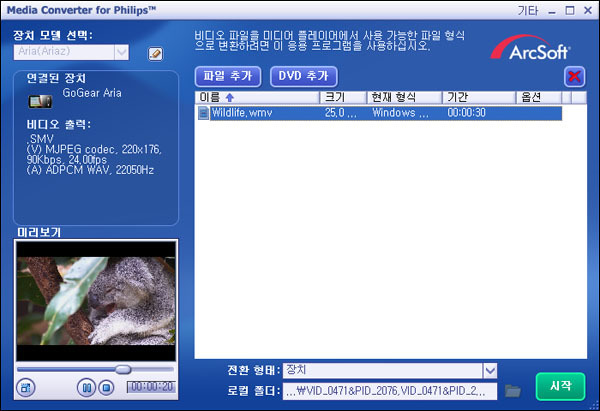The image size is (600, 411).
Task: Remove selected file with red X button
Action: coord(574,77)
